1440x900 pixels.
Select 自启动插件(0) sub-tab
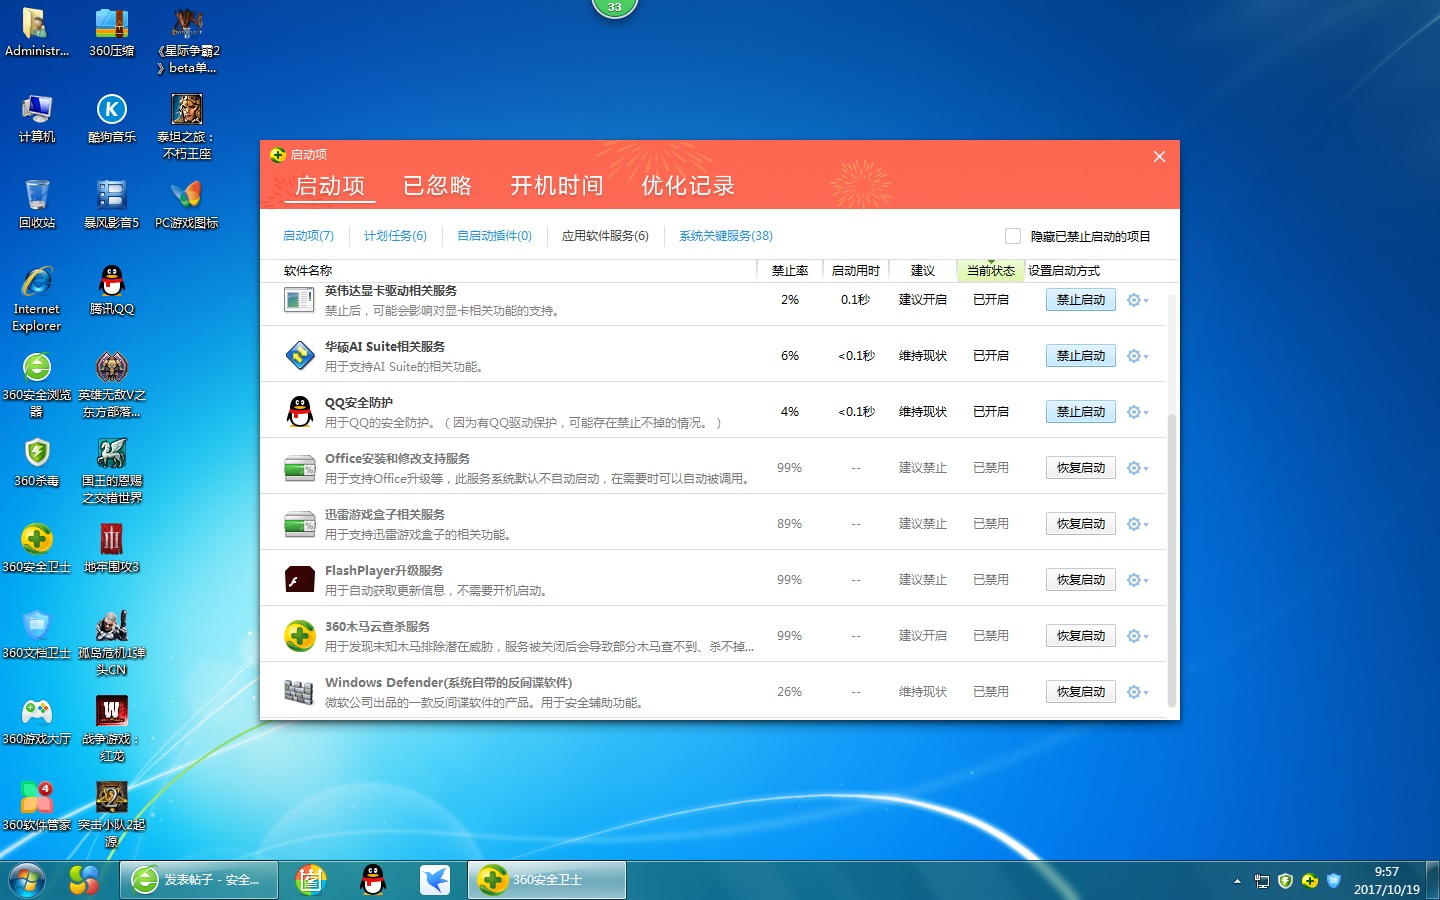tap(494, 236)
